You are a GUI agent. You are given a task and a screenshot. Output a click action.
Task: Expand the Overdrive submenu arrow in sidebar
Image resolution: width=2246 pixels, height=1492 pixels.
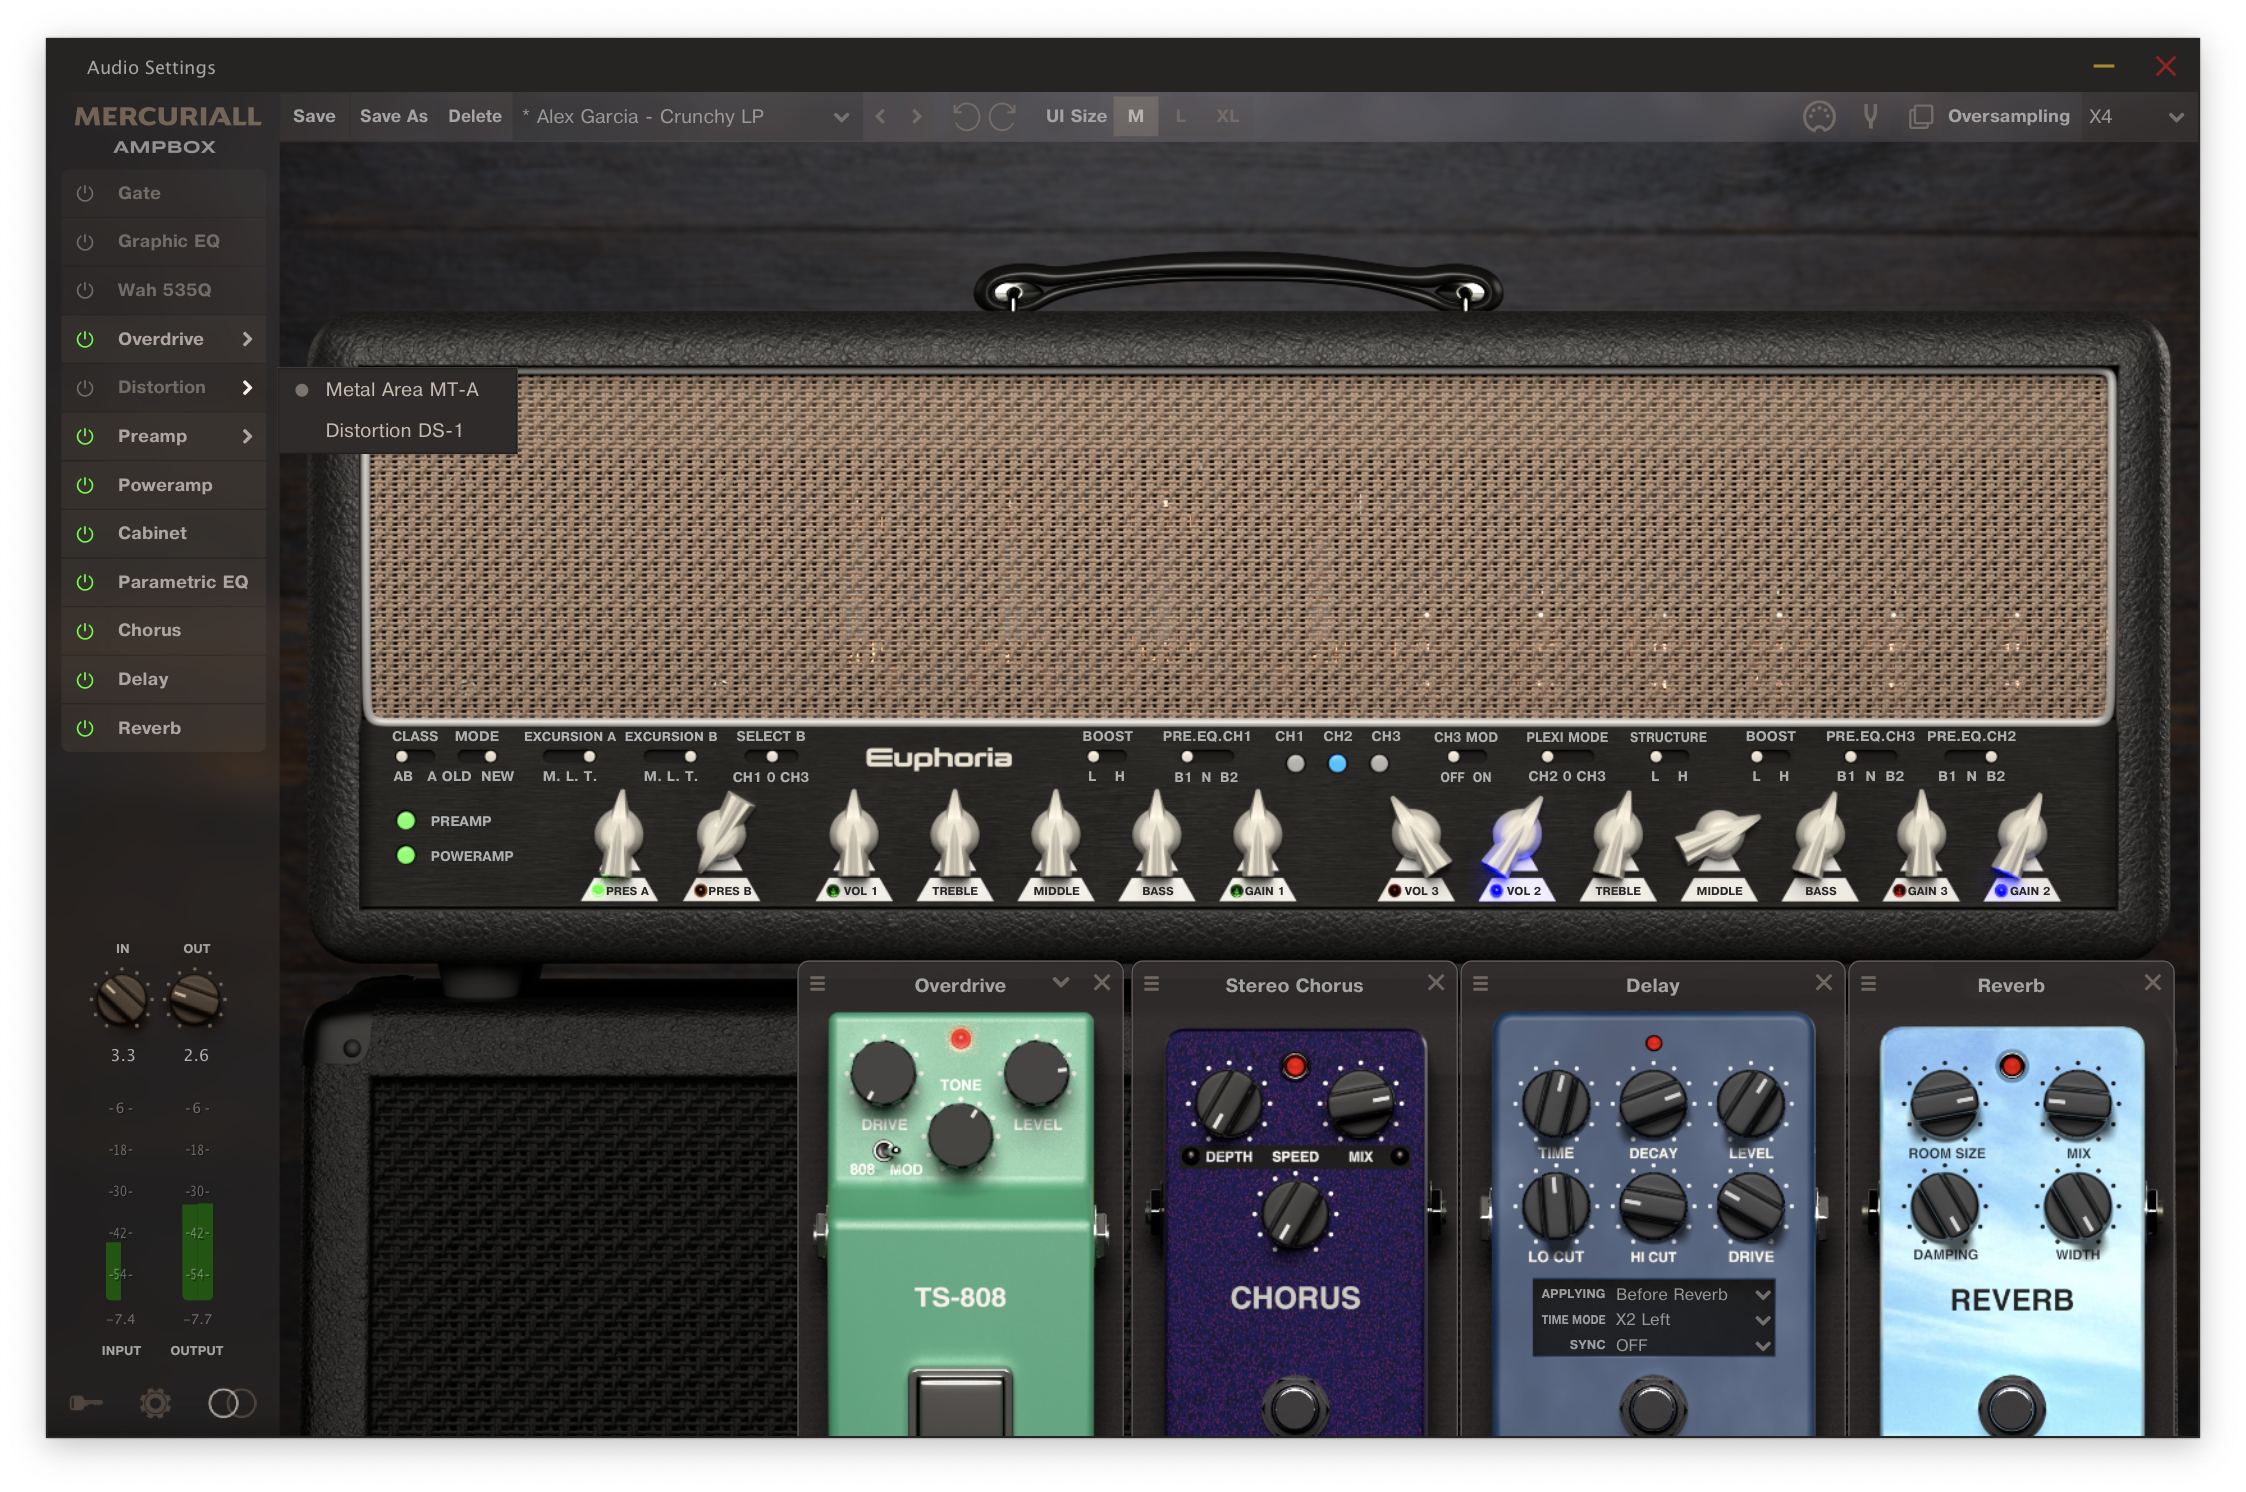[x=247, y=339]
